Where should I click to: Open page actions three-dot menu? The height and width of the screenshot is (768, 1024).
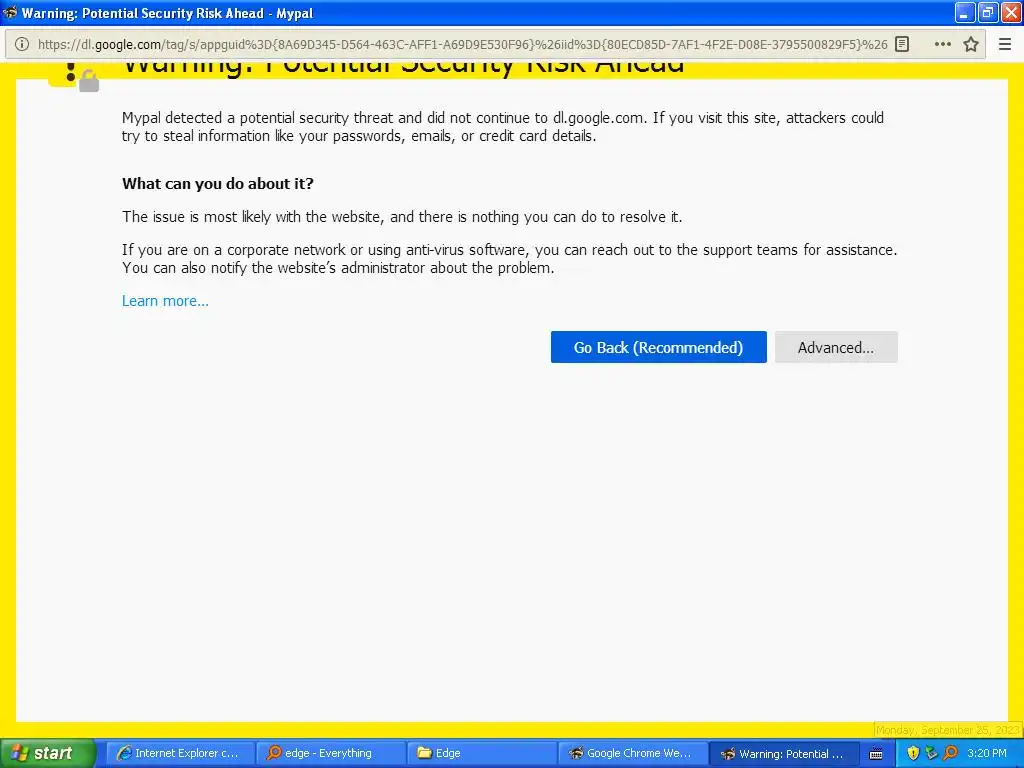[942, 44]
